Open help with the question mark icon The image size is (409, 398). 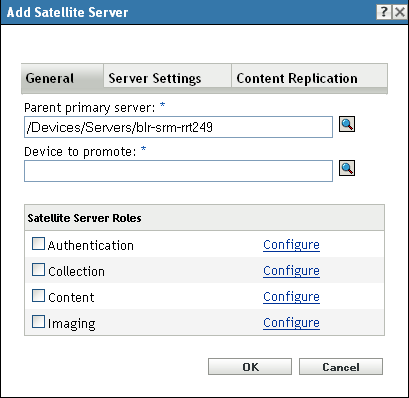point(384,12)
